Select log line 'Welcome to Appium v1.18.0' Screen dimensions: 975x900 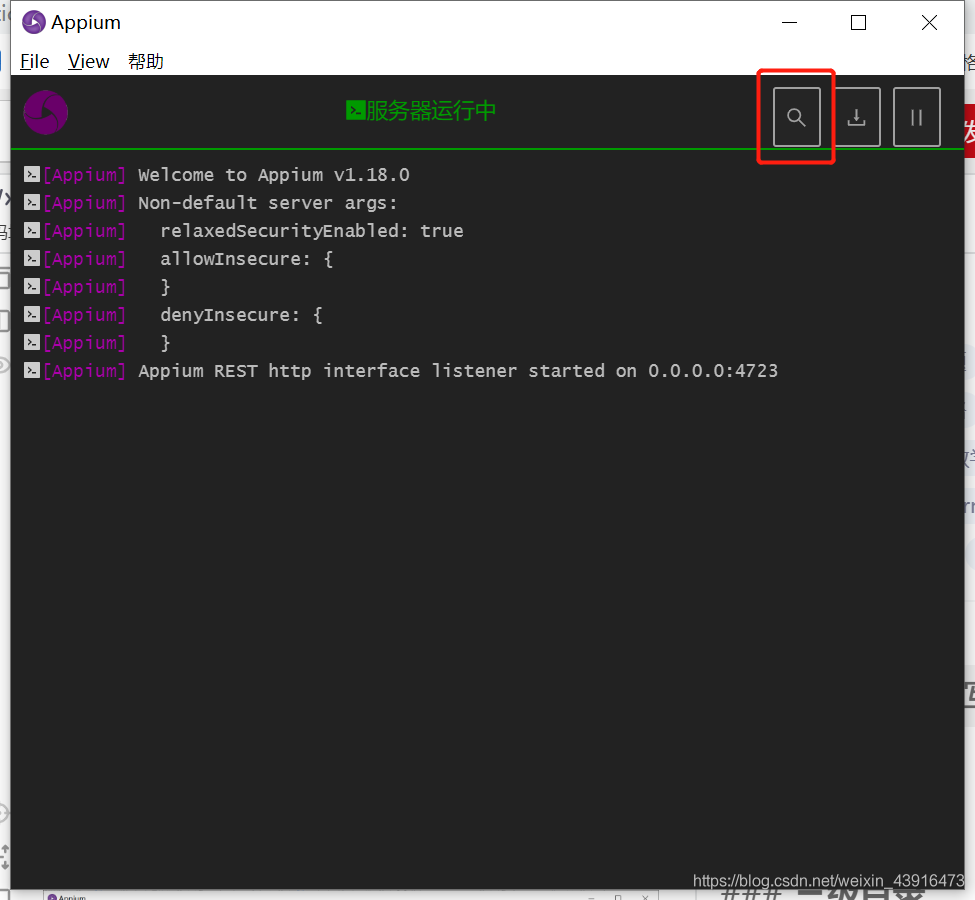click(x=274, y=175)
